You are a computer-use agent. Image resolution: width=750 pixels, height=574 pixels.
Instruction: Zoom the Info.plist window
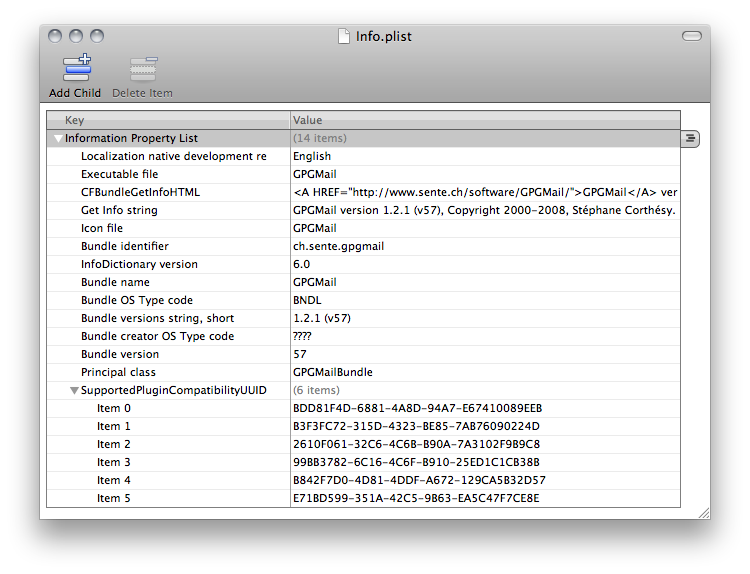click(x=97, y=36)
